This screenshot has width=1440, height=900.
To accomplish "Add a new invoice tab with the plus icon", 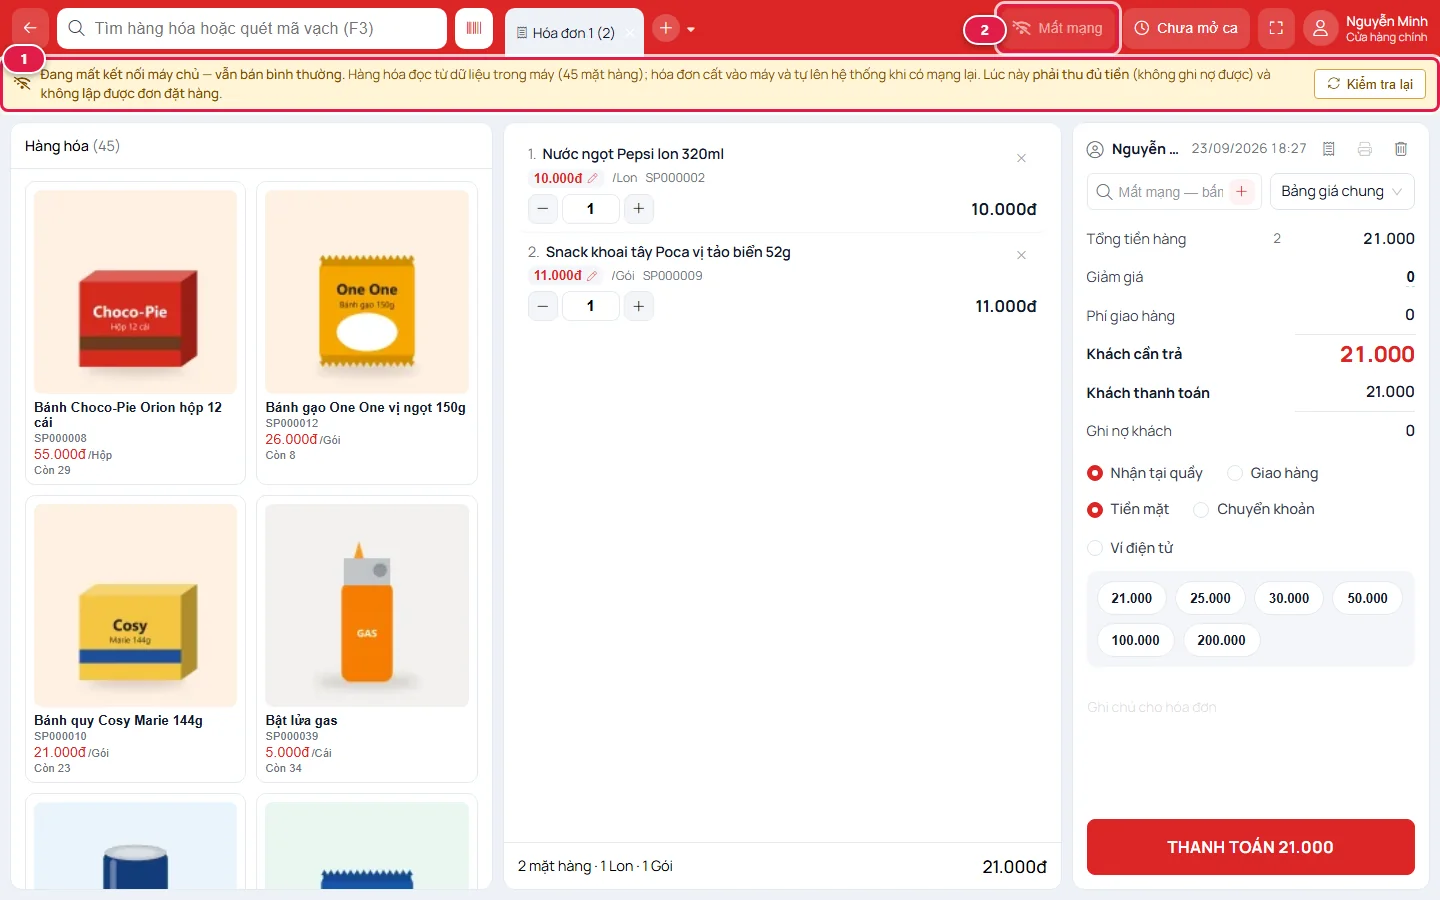I will click(x=666, y=28).
